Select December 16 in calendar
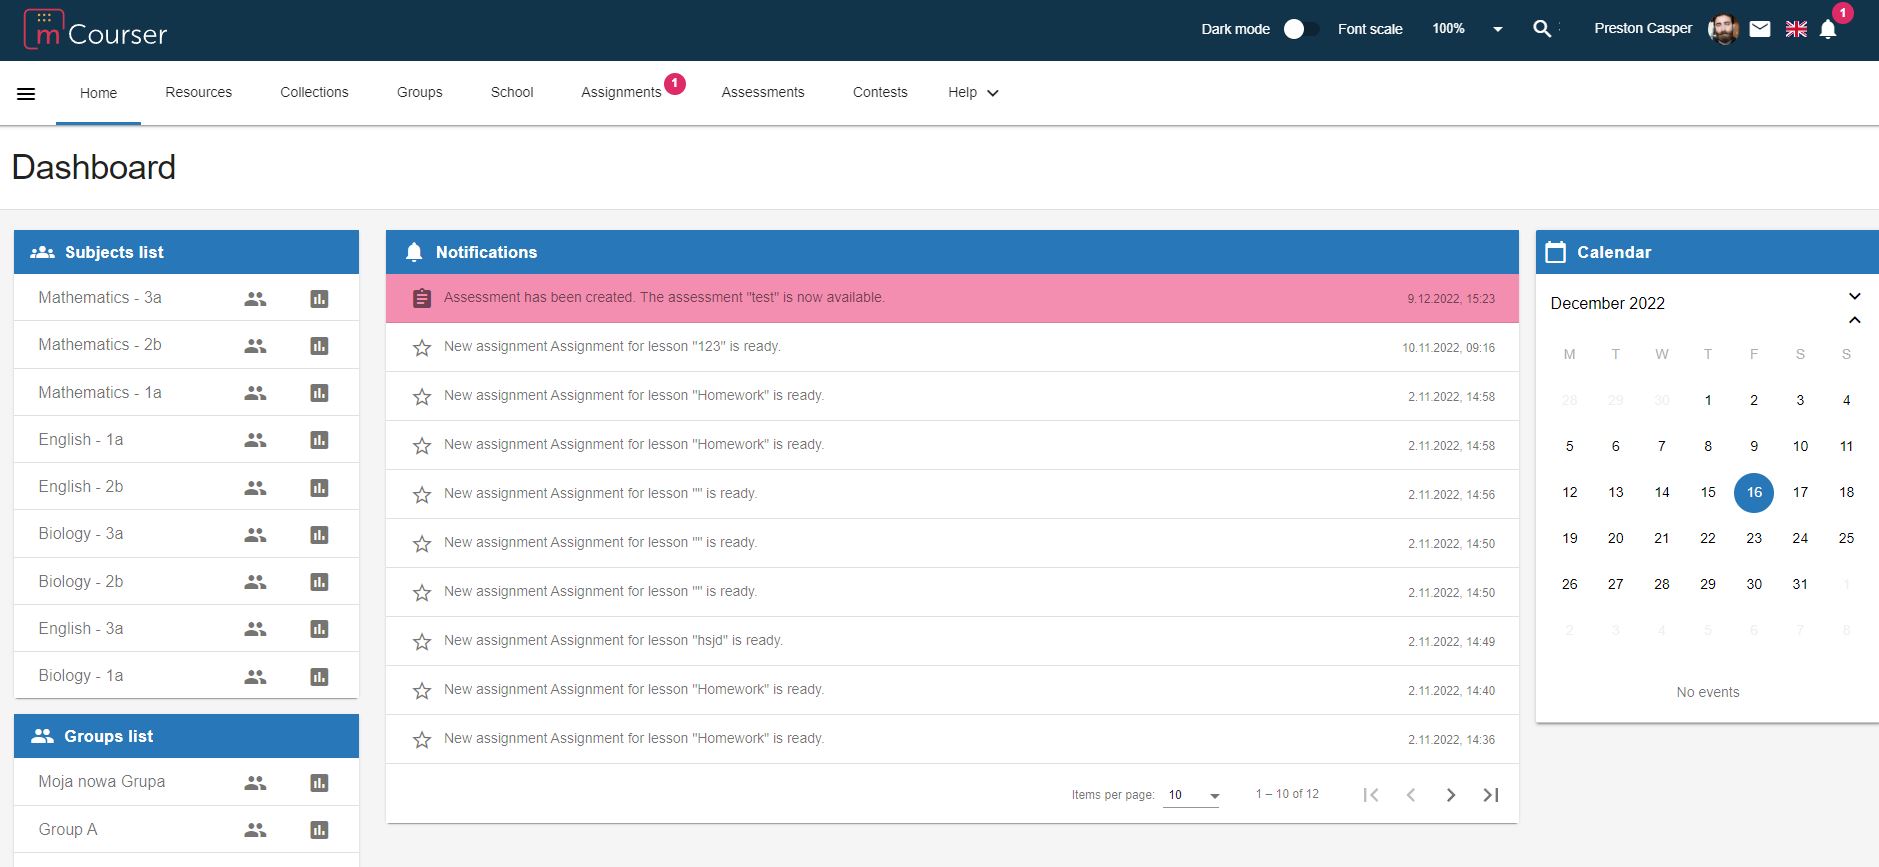 (x=1754, y=492)
